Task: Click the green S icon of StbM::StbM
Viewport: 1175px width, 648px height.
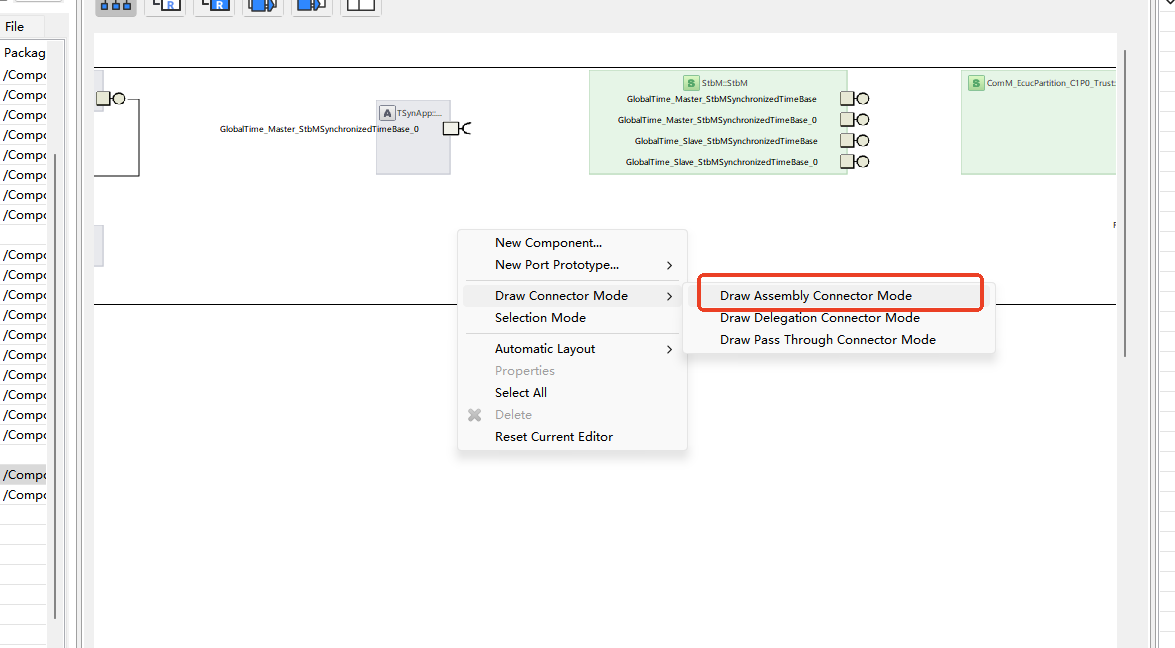Action: [691, 83]
